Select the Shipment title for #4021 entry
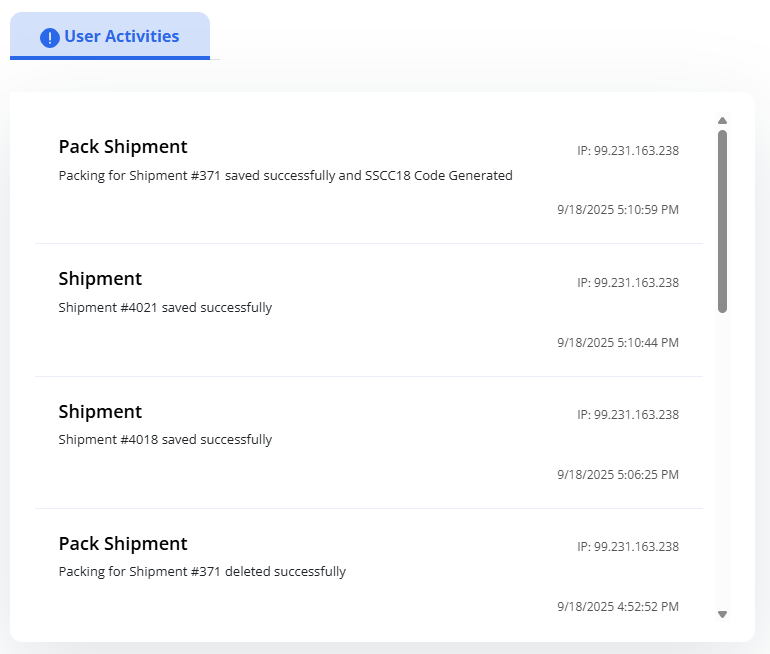770x654 pixels. pos(100,279)
